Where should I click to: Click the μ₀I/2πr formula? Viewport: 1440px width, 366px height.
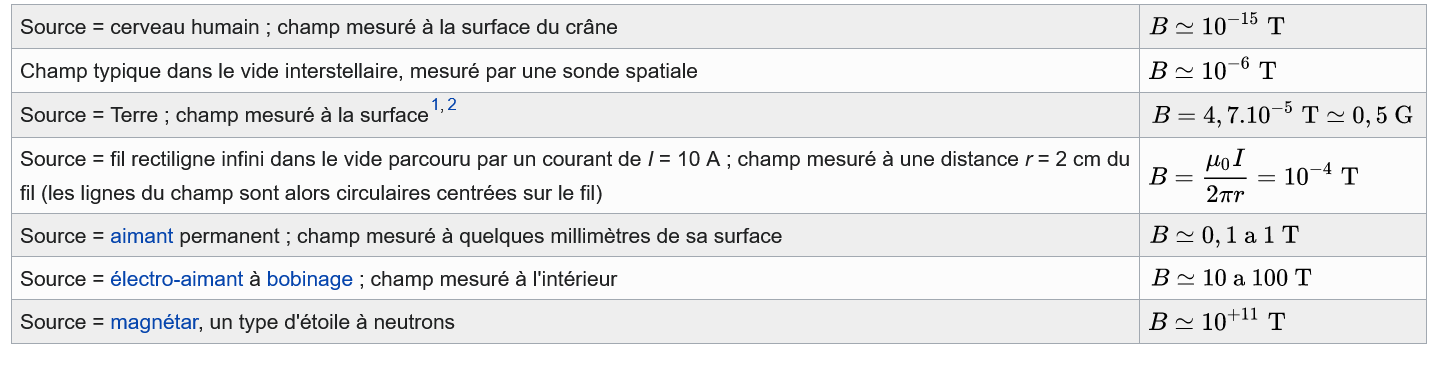click(x=1254, y=174)
